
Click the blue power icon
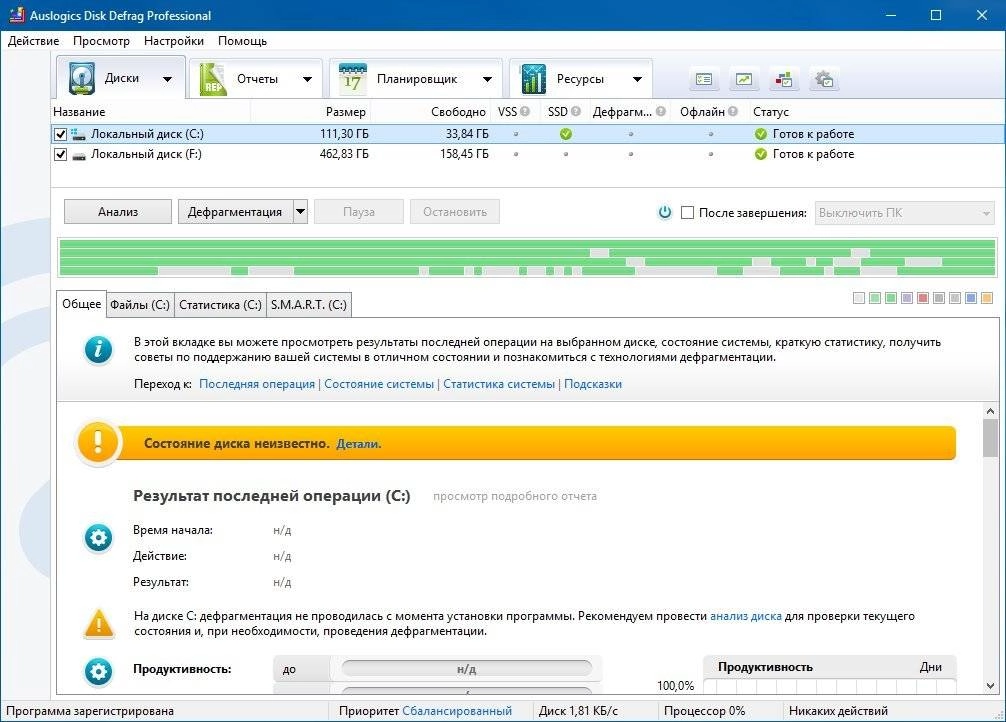click(665, 212)
